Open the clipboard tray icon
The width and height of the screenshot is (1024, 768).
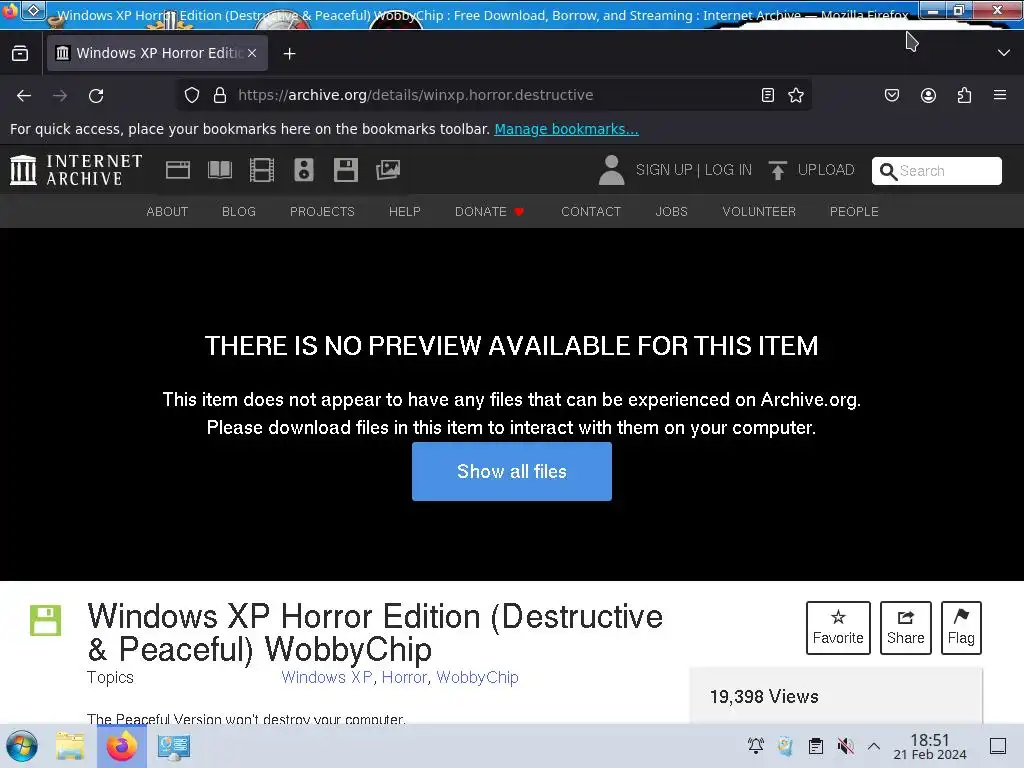[x=816, y=746]
